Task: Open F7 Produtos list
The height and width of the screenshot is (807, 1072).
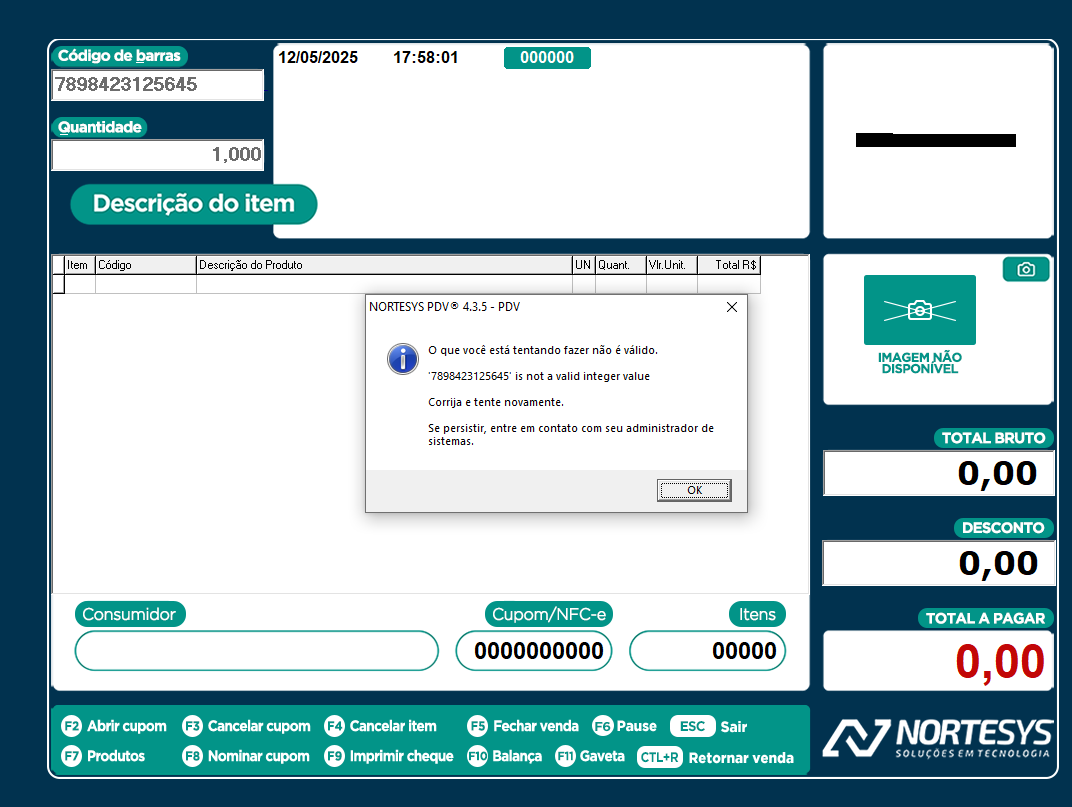Action: (x=103, y=757)
